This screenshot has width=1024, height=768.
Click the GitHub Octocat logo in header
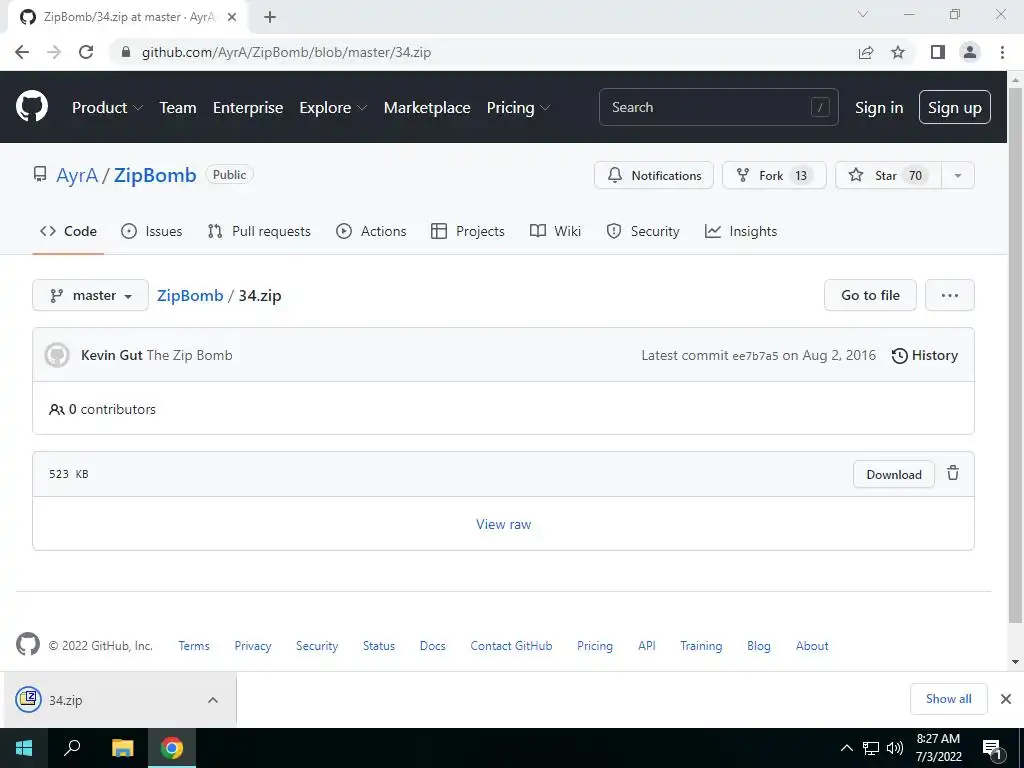point(32,107)
